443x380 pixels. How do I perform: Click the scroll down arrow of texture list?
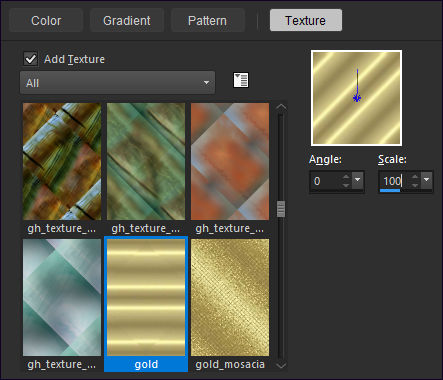point(281,366)
